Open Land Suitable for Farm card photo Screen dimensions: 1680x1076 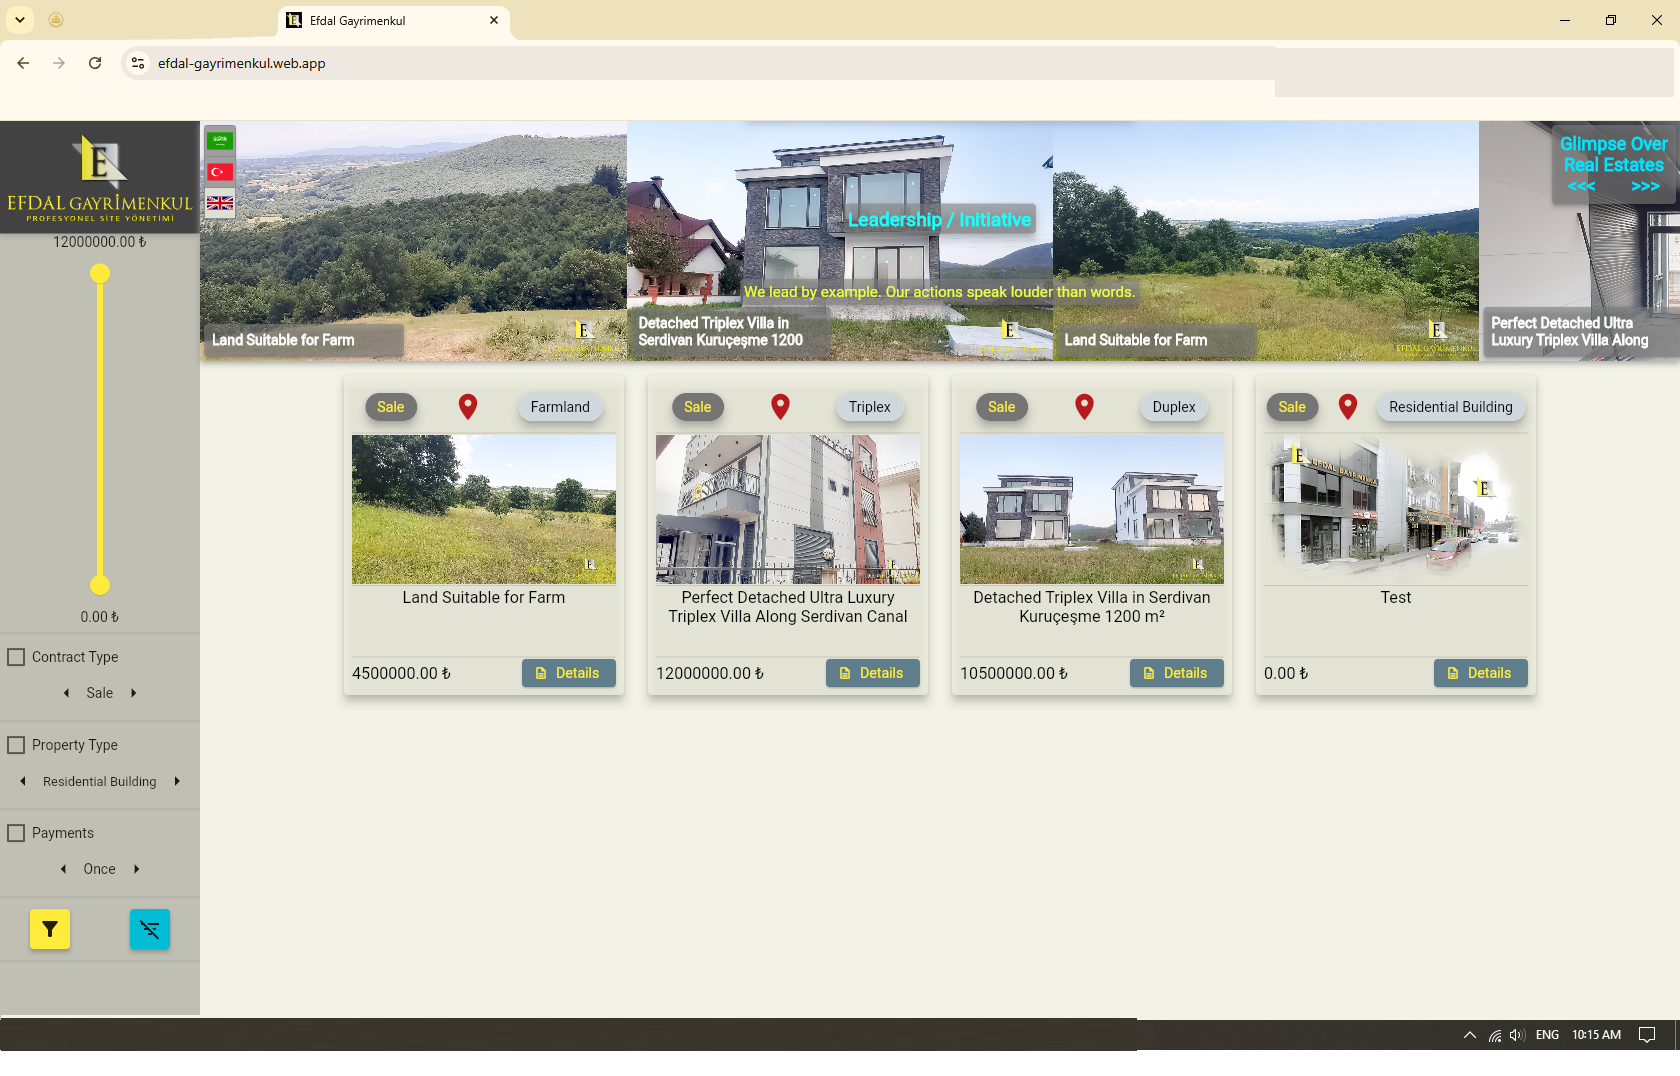coord(484,509)
